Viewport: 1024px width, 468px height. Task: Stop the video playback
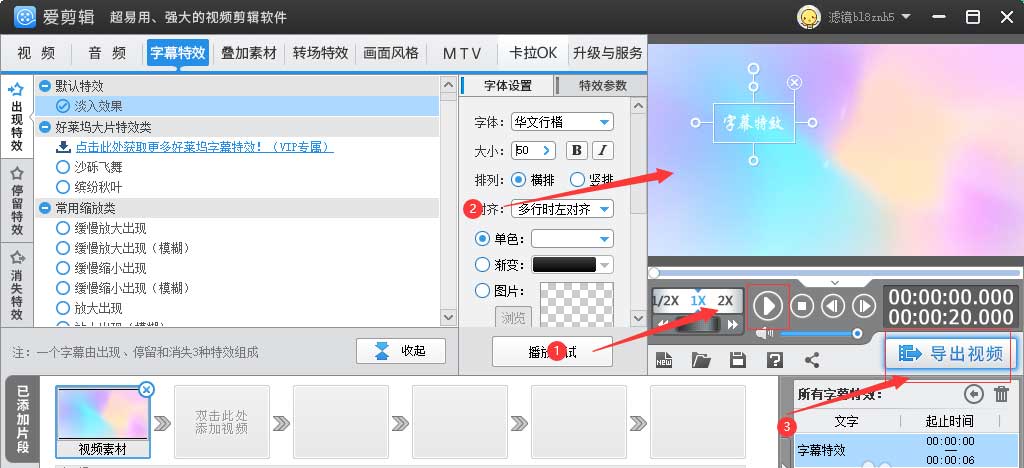[802, 305]
